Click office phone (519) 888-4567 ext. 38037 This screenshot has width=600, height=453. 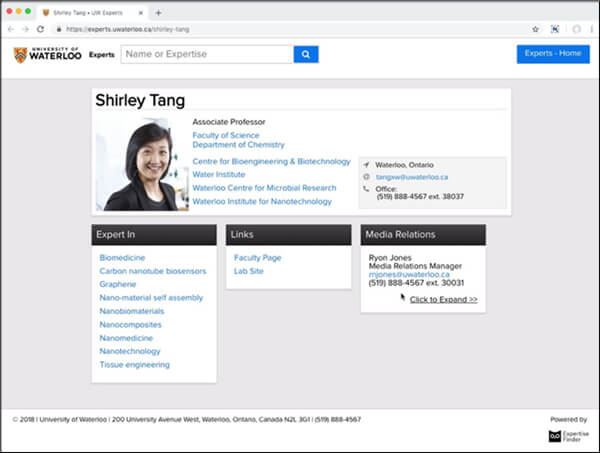(420, 197)
